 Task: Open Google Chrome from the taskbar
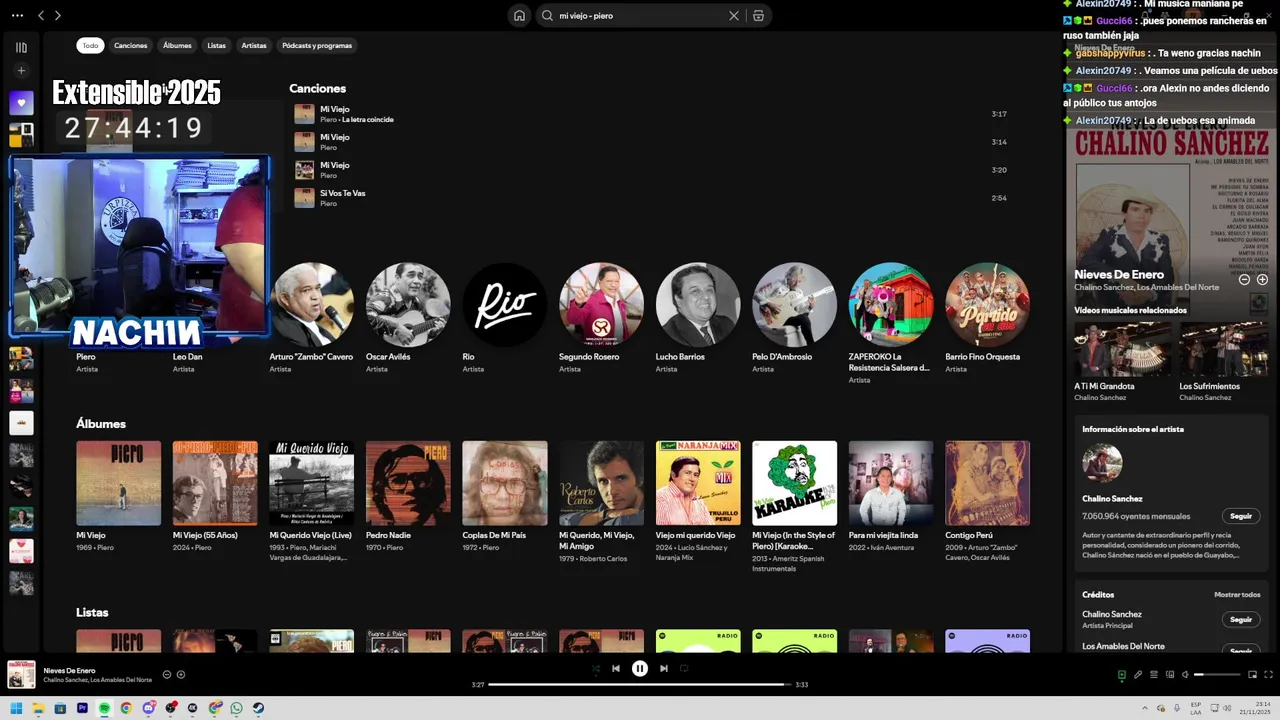(126, 708)
